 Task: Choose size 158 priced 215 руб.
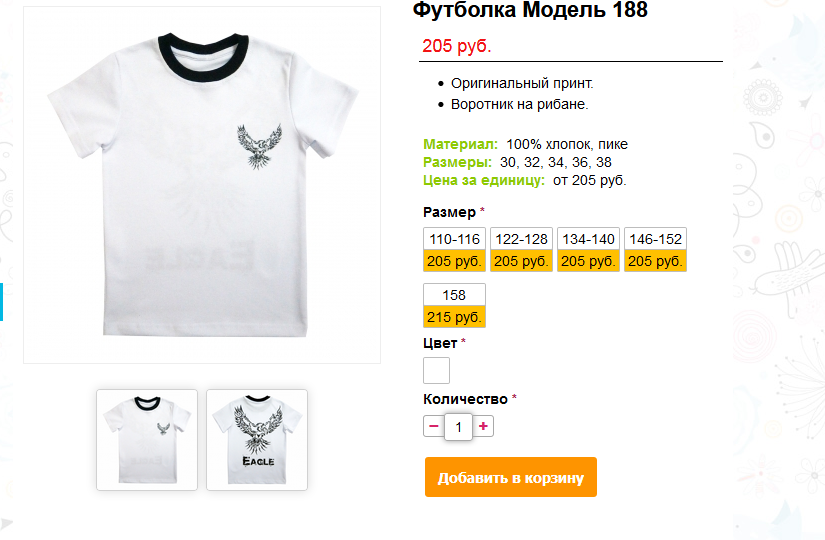pyautogui.click(x=454, y=305)
